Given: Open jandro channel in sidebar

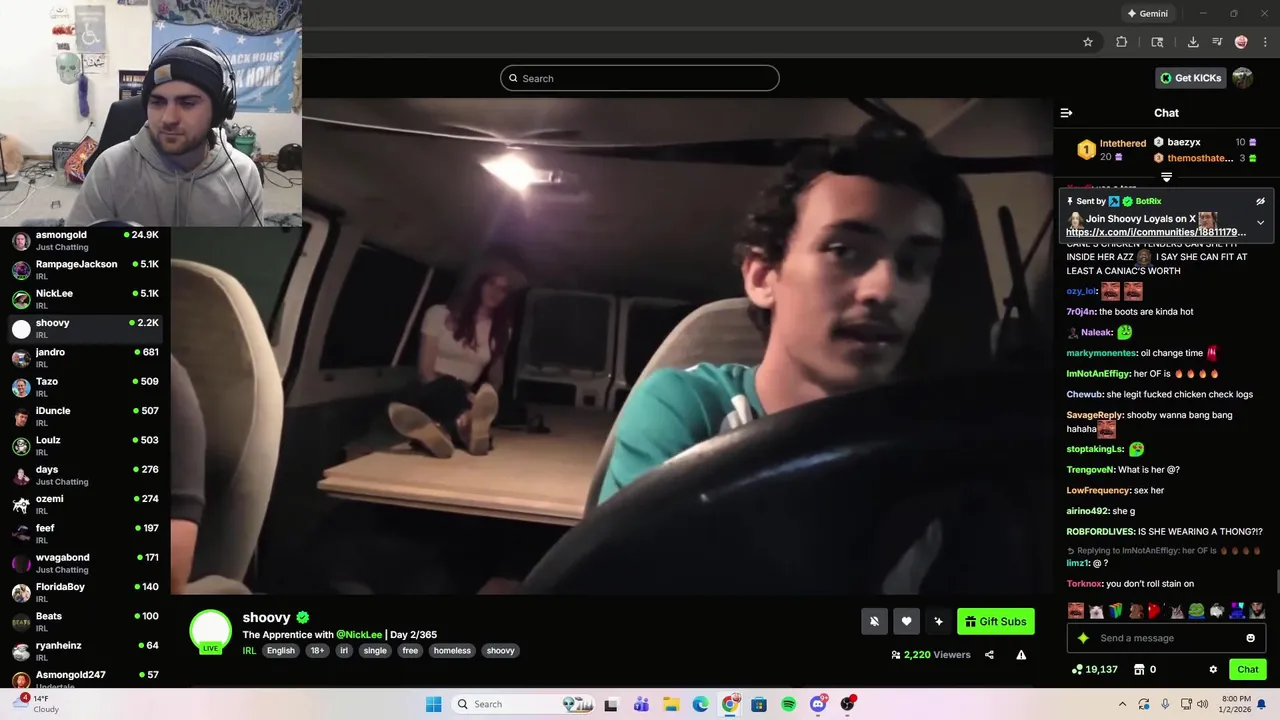Looking at the screenshot, I should point(85,358).
